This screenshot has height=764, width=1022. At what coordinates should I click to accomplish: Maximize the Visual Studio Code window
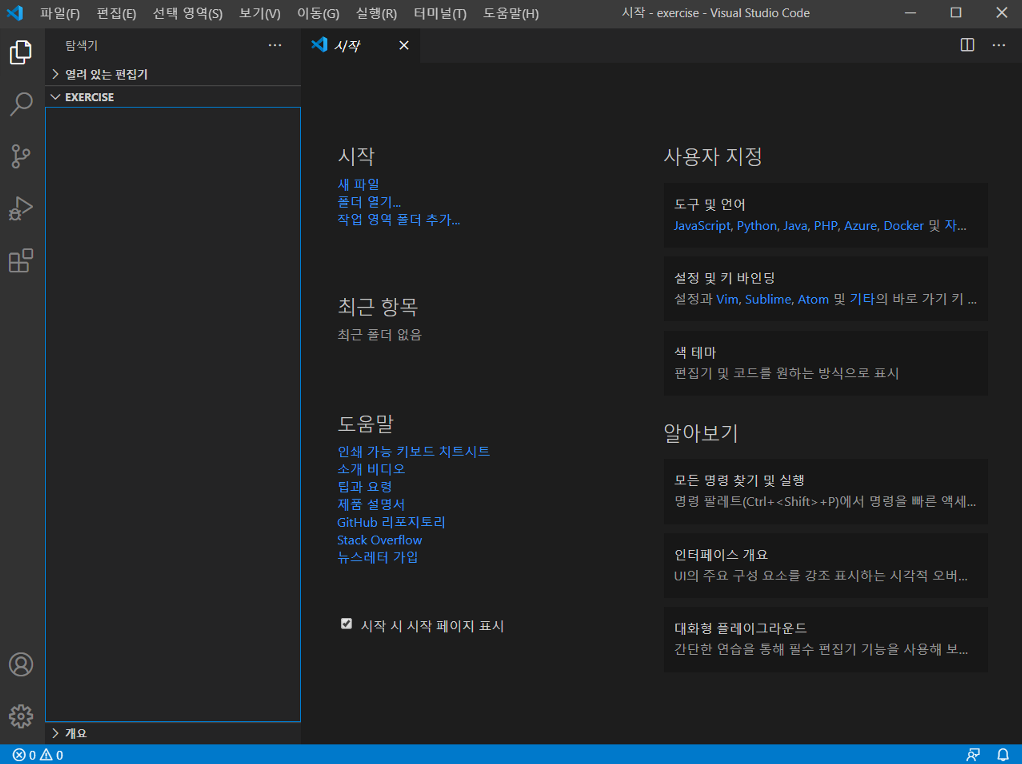[956, 12]
